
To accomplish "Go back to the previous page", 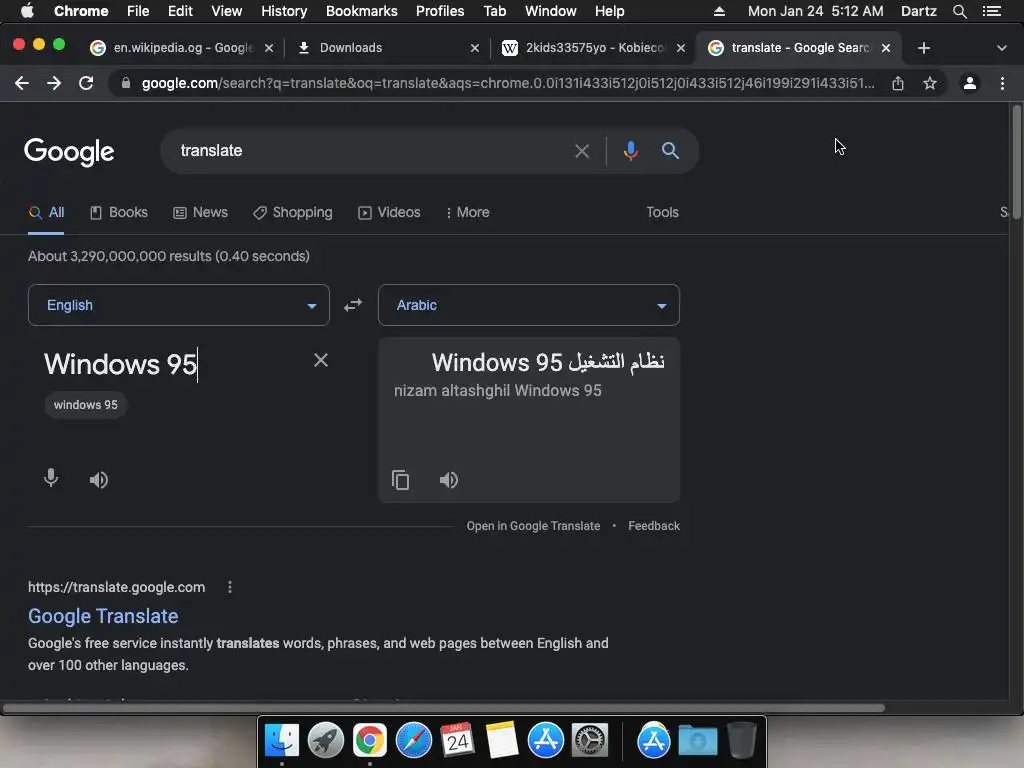I will click(22, 83).
